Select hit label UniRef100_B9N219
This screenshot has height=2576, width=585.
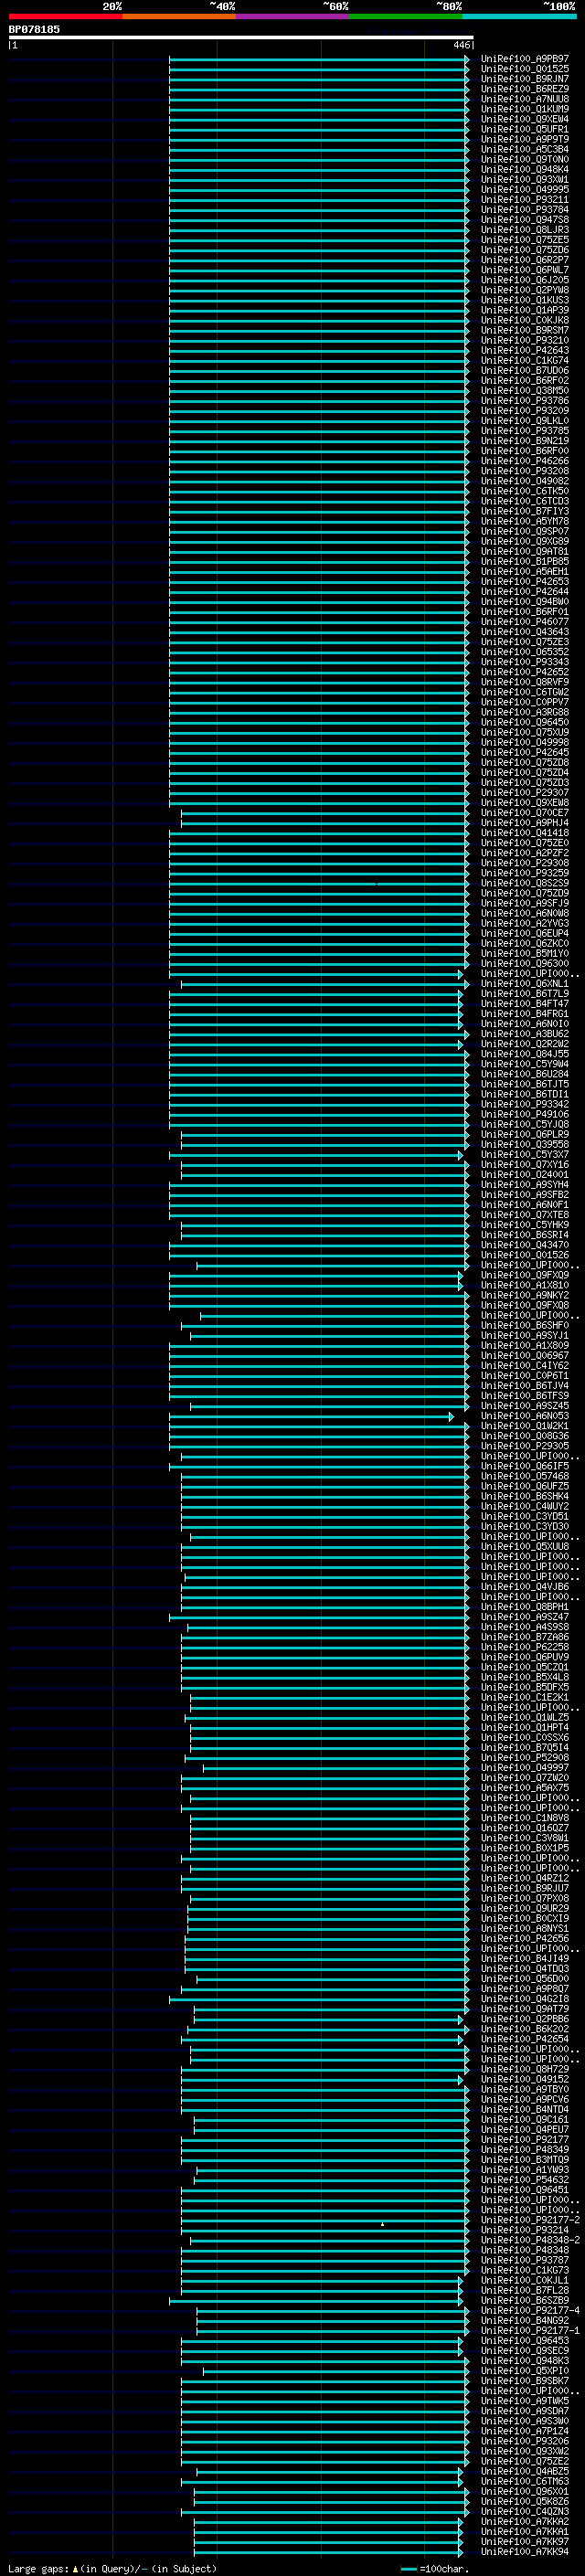pyautogui.click(x=524, y=441)
